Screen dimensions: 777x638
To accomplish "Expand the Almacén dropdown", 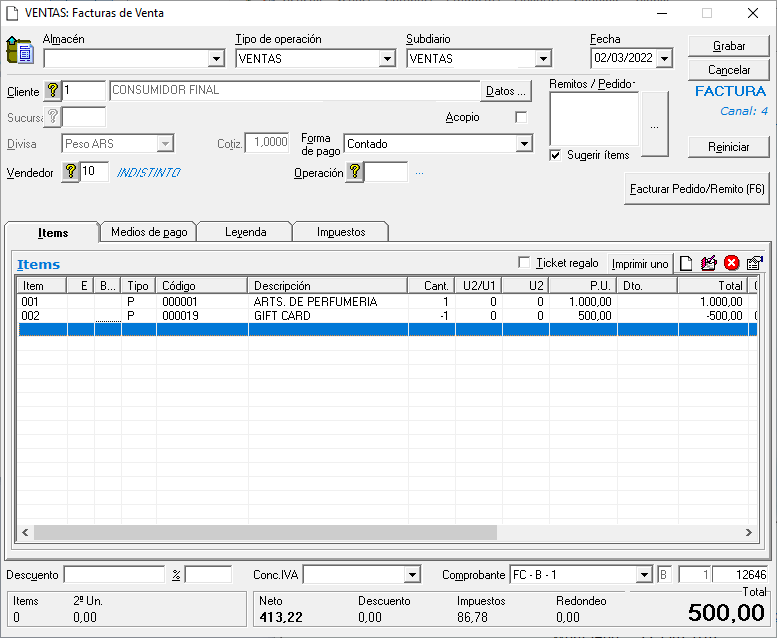I will 217,59.
